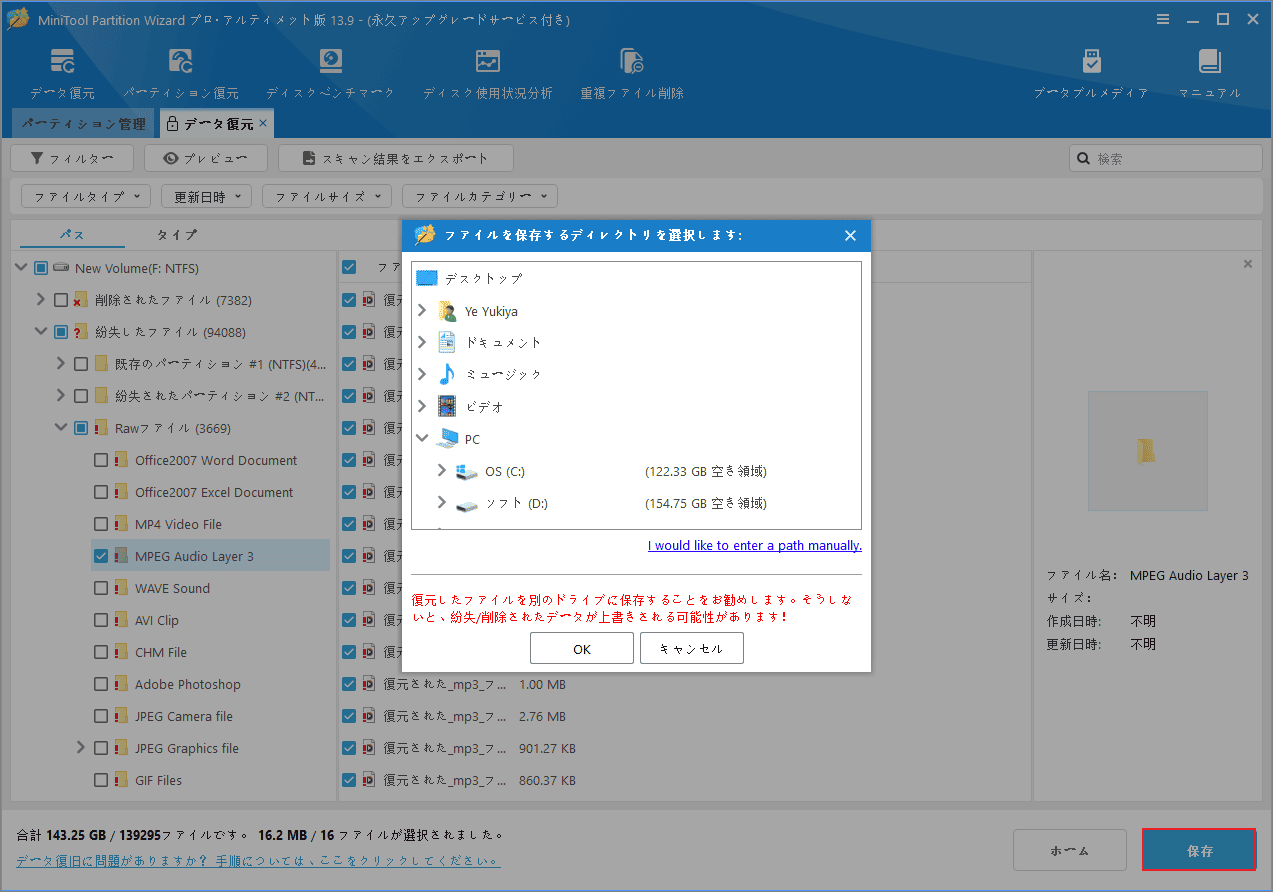1273x892 pixels.
Task: Click the folder preview thumbnail
Action: pos(1147,451)
